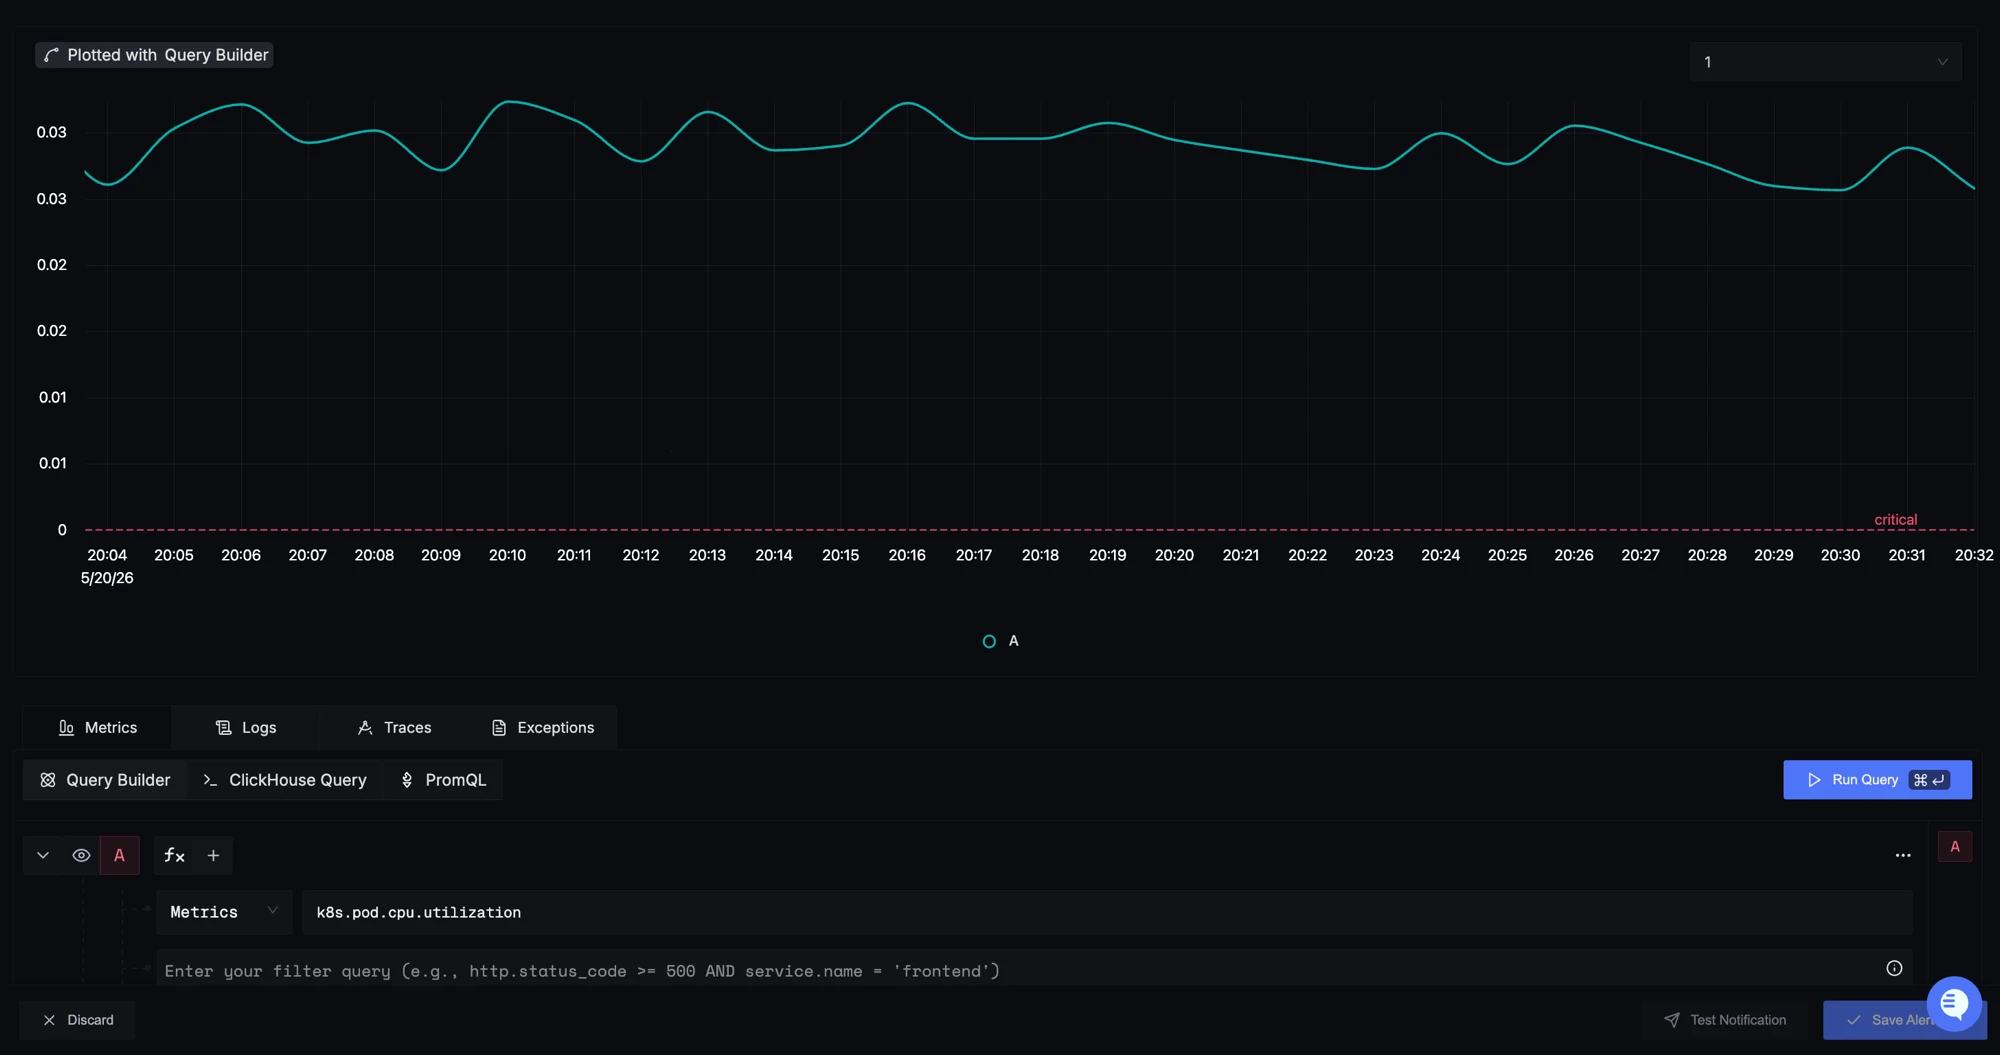Switch to the Exceptions tab
The image size is (2000, 1055).
tap(543, 727)
